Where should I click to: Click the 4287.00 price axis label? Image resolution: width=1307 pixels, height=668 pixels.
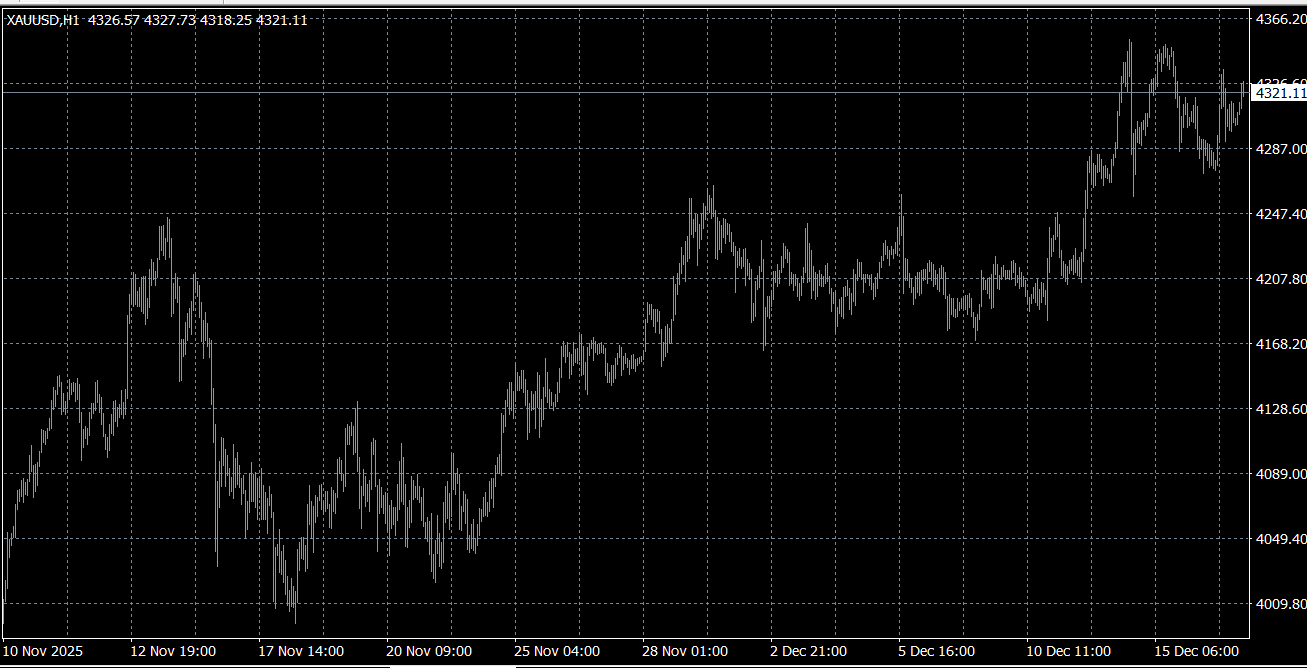pos(1280,149)
